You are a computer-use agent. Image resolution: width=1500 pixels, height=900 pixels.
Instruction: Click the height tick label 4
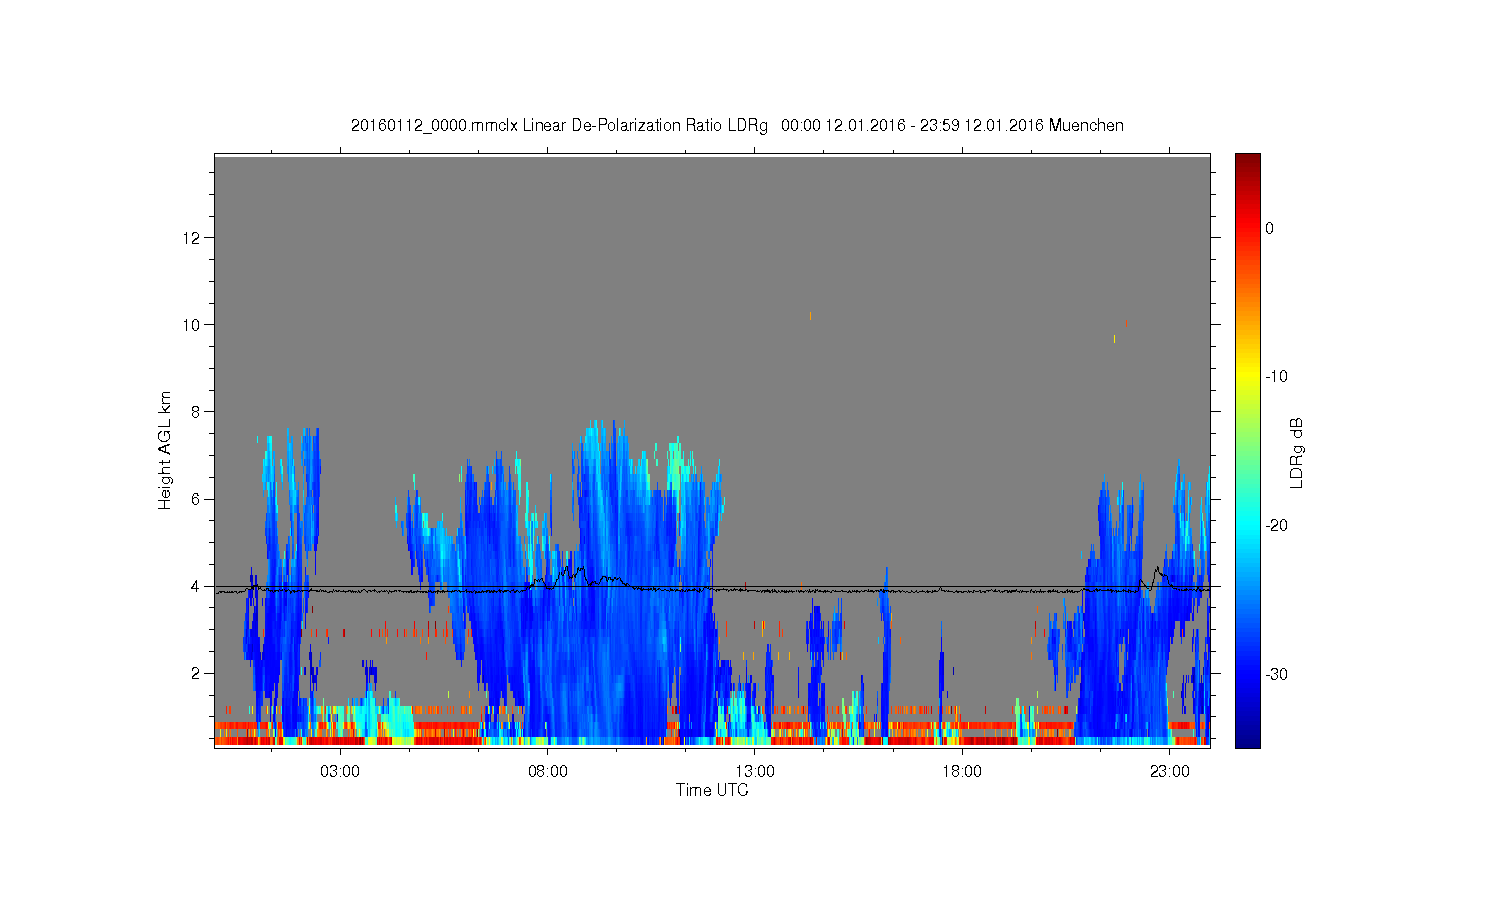click(196, 586)
